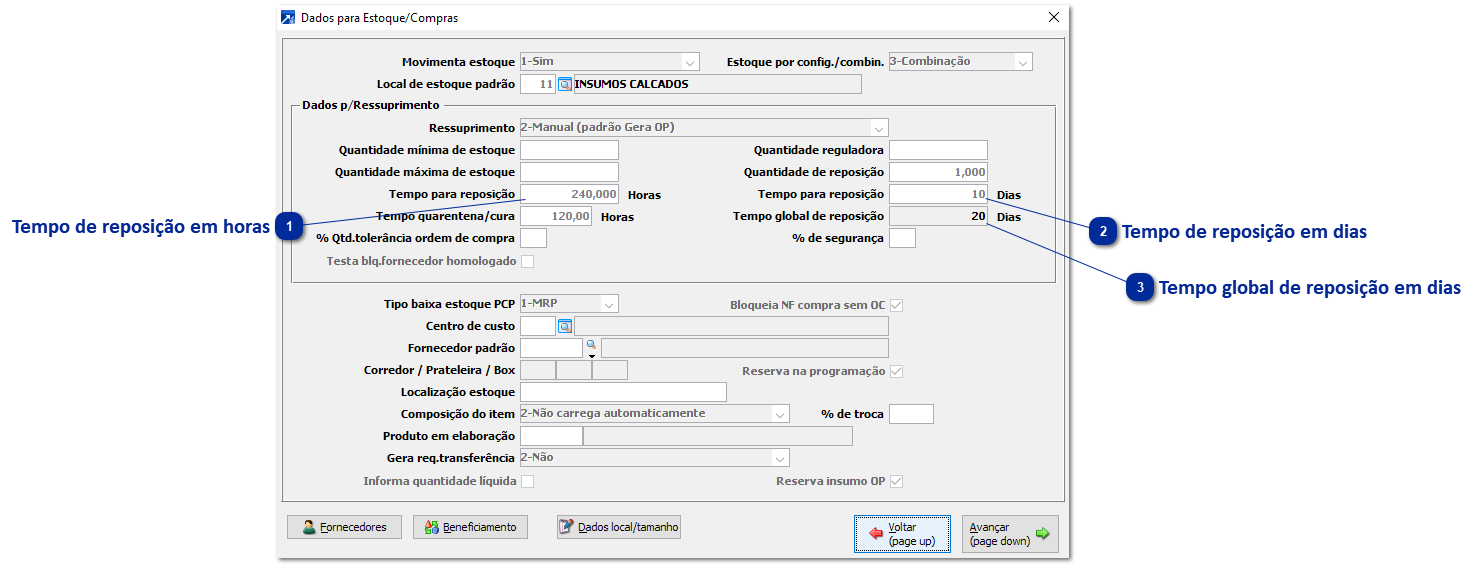This screenshot has width=1477, height=567.
Task: Click the Fornecedores button
Action: click(x=344, y=527)
